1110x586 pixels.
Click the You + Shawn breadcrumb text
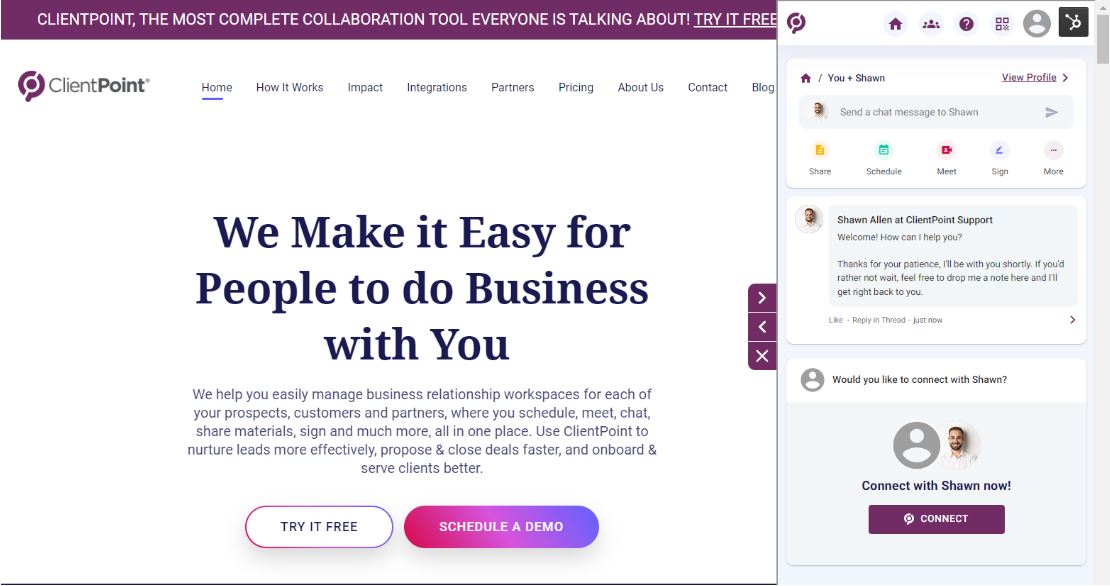pyautogui.click(x=856, y=78)
